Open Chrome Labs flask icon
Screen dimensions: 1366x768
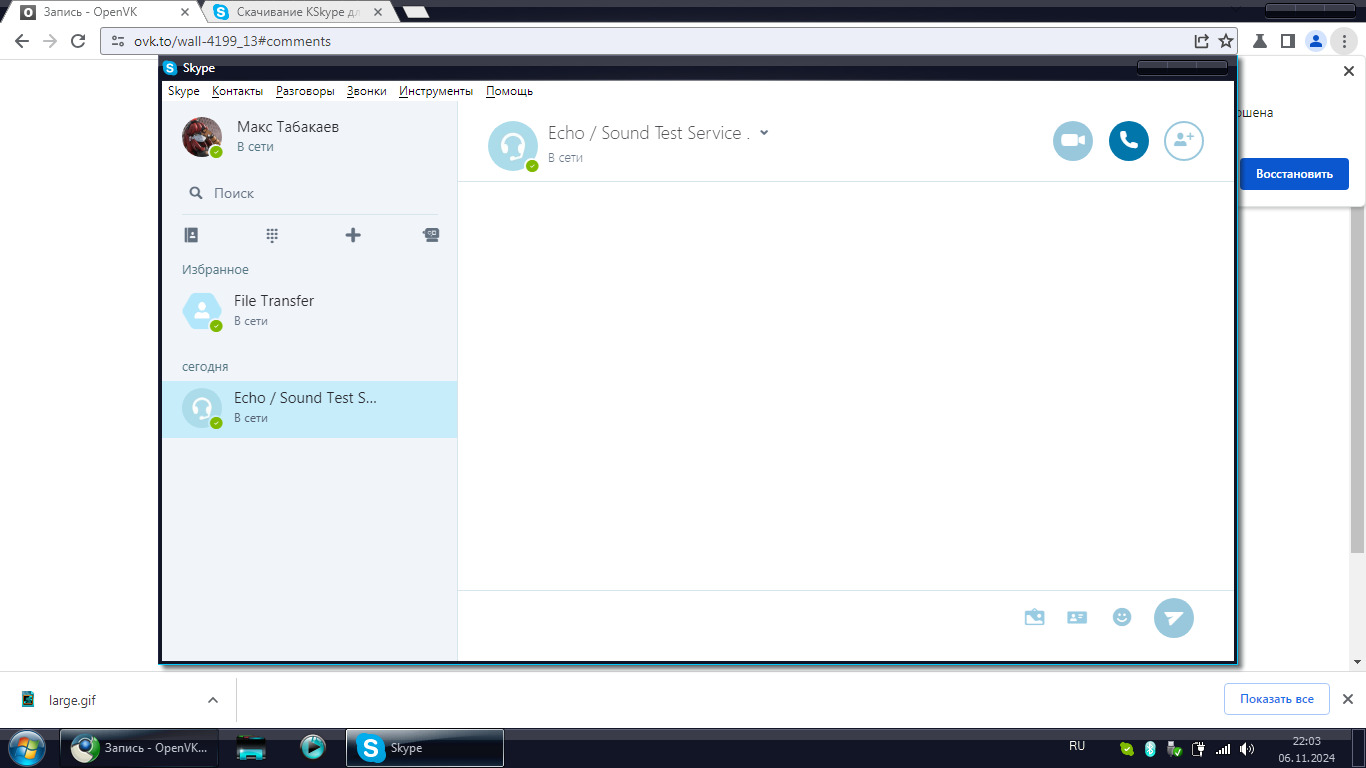click(1260, 41)
